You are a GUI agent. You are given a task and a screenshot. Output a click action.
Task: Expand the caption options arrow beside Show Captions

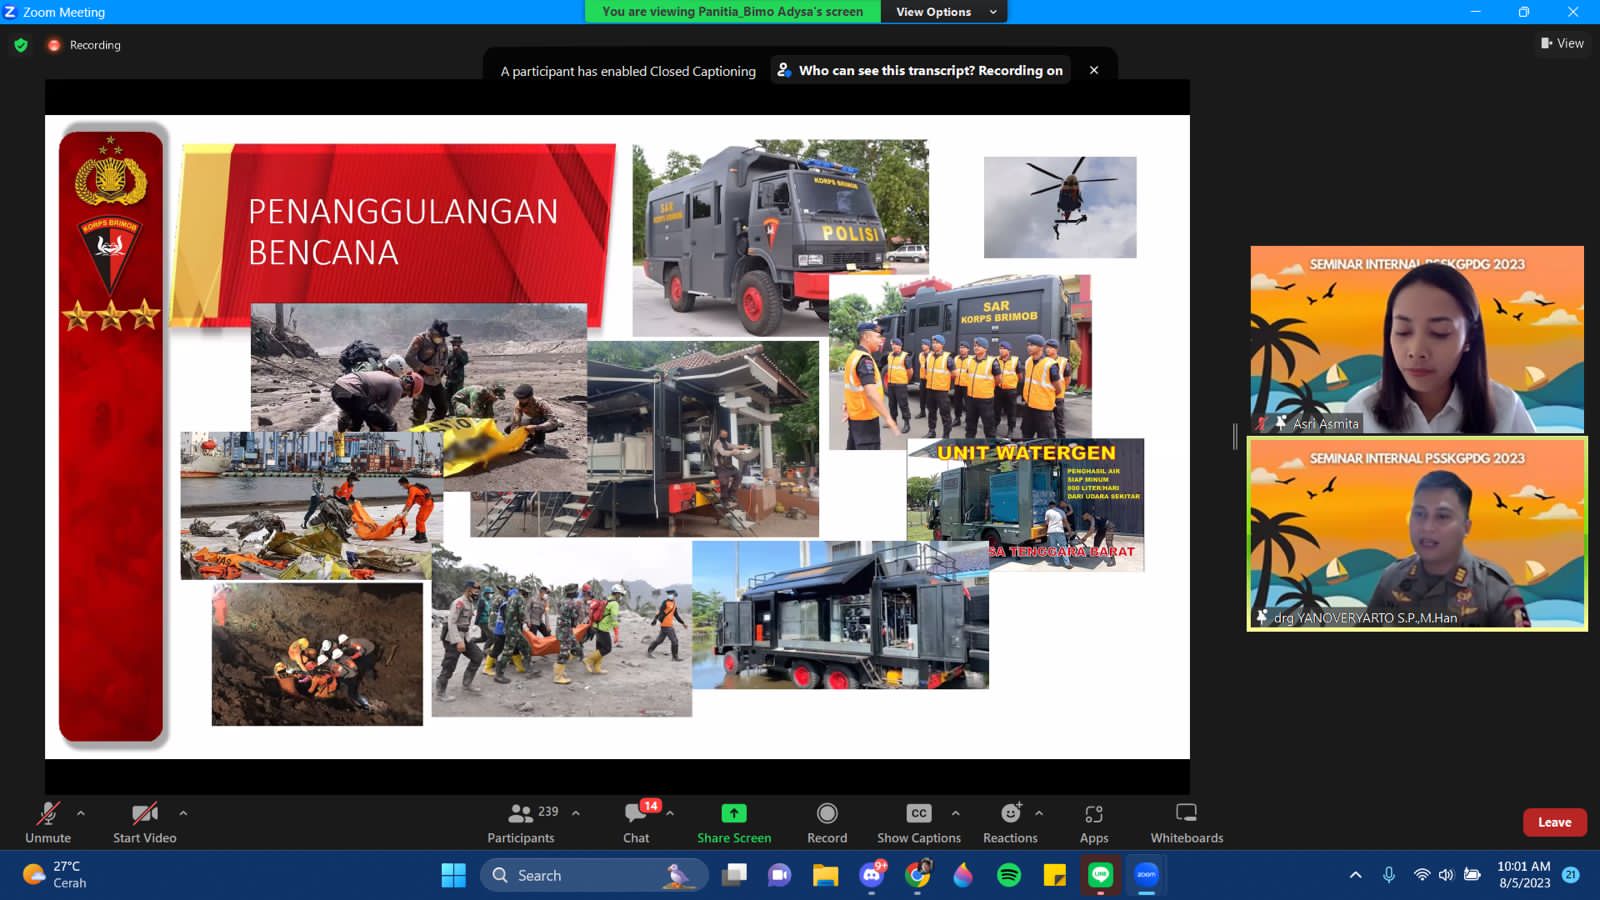pyautogui.click(x=956, y=813)
